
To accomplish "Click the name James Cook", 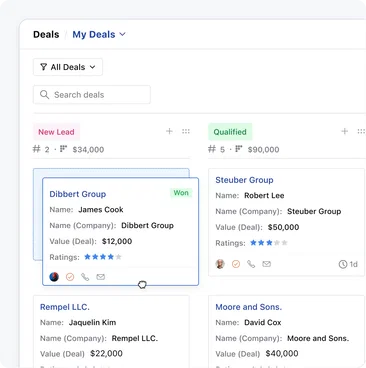I will tap(101, 210).
